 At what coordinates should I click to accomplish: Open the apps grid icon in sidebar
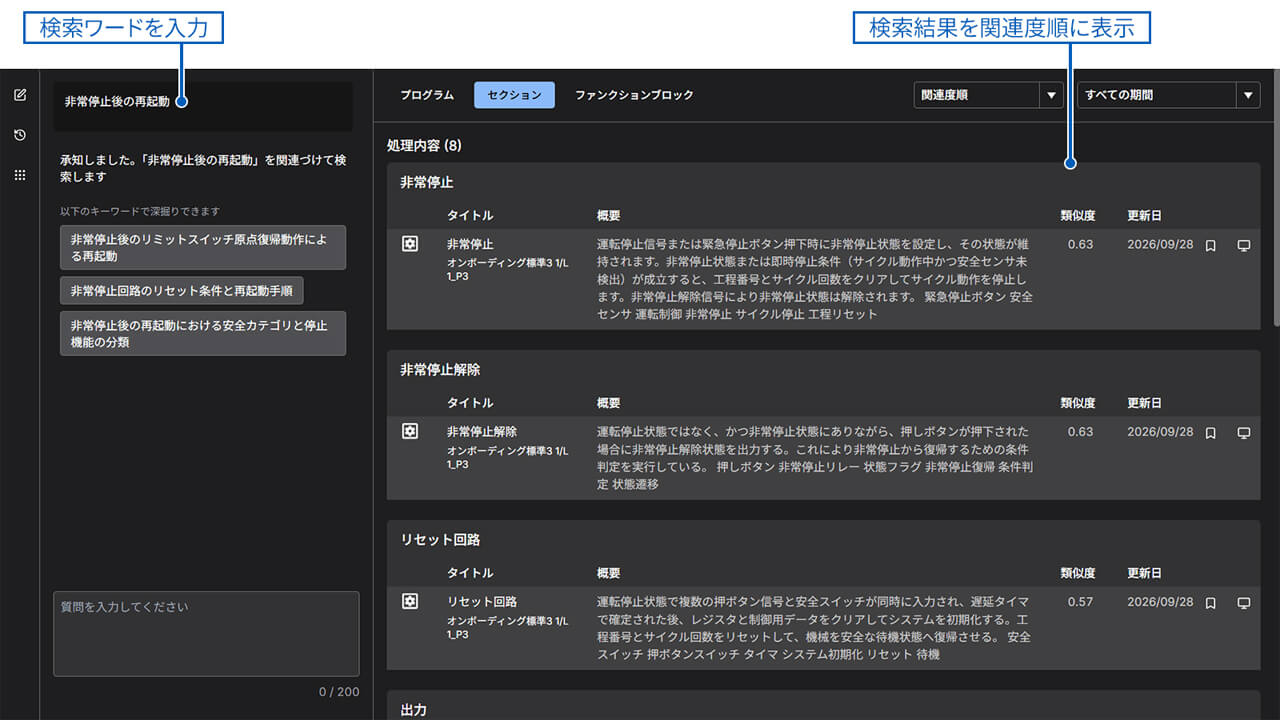click(x=20, y=175)
